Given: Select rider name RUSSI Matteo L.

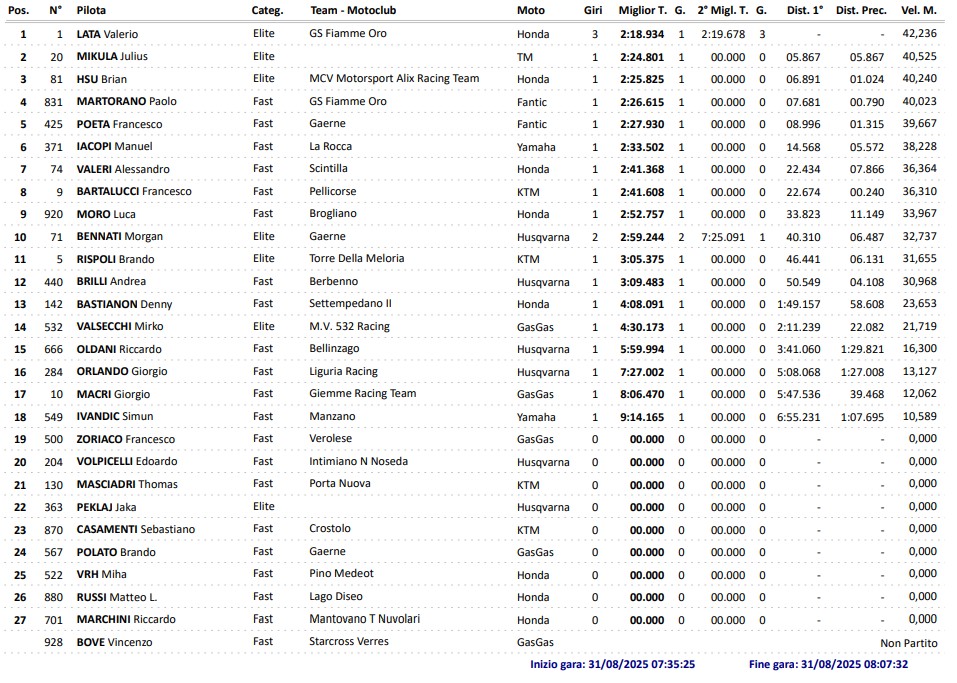Looking at the screenshot, I should (x=117, y=598).
